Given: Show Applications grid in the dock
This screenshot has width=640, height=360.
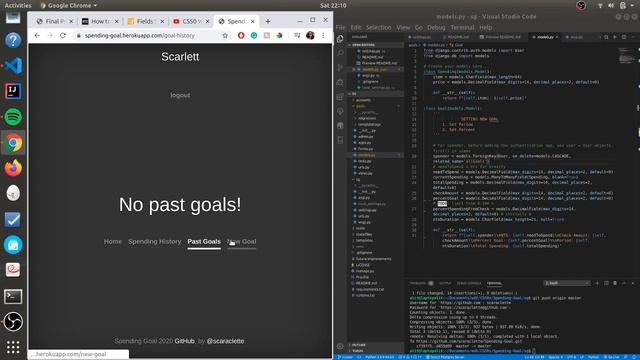Looking at the screenshot, I should click(x=13, y=347).
